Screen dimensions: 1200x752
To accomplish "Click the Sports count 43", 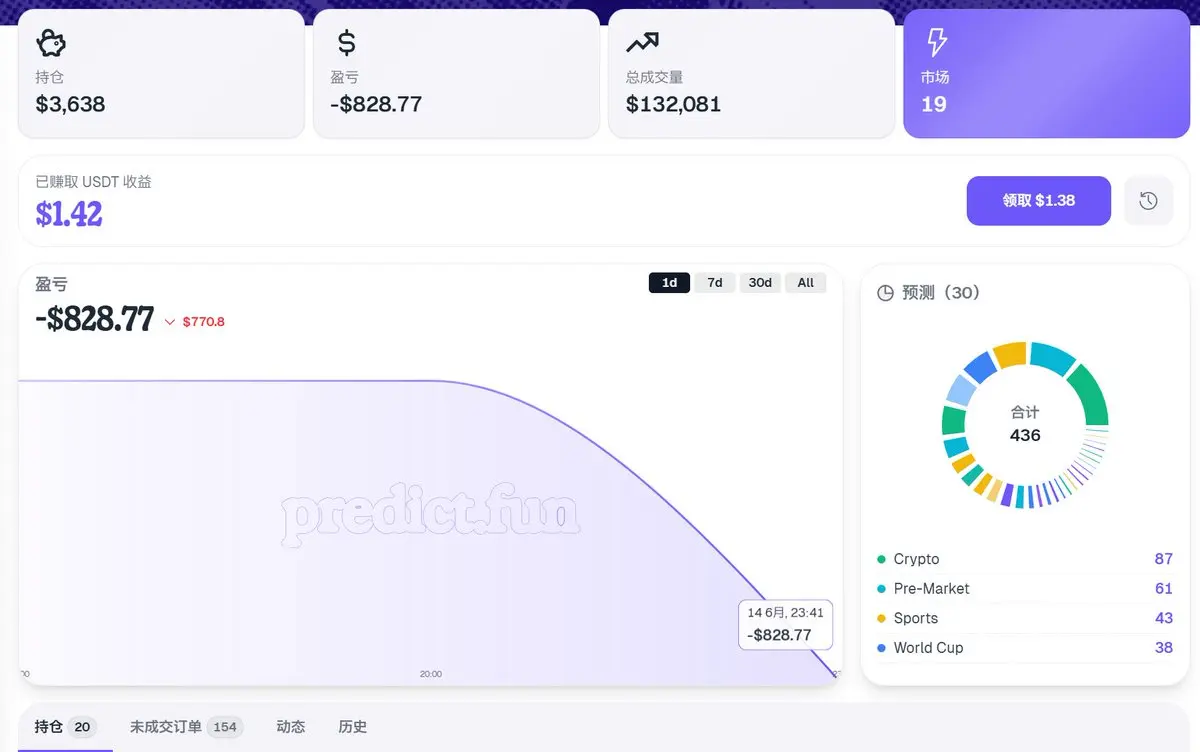I will (x=1163, y=618).
